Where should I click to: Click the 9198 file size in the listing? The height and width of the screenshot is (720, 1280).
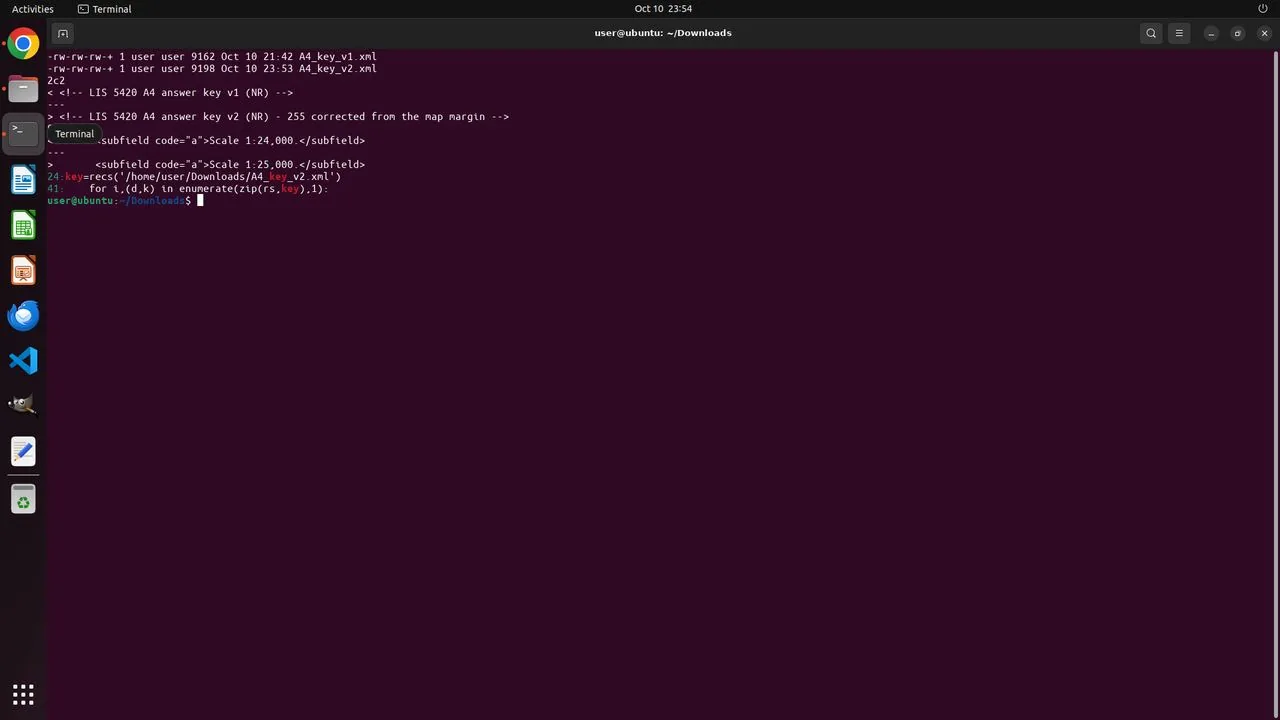click(203, 69)
